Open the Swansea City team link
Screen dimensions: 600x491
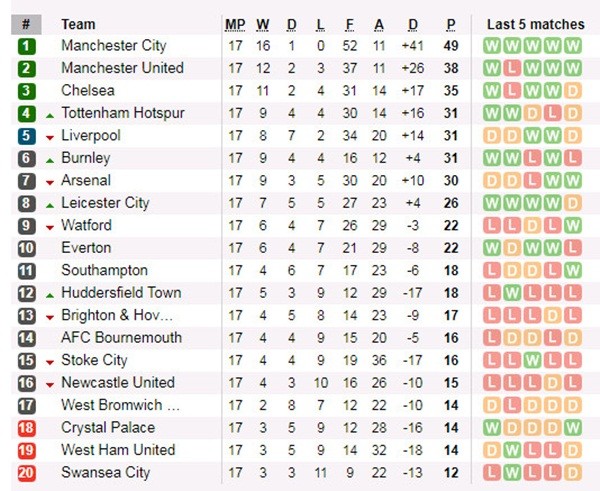coord(105,473)
